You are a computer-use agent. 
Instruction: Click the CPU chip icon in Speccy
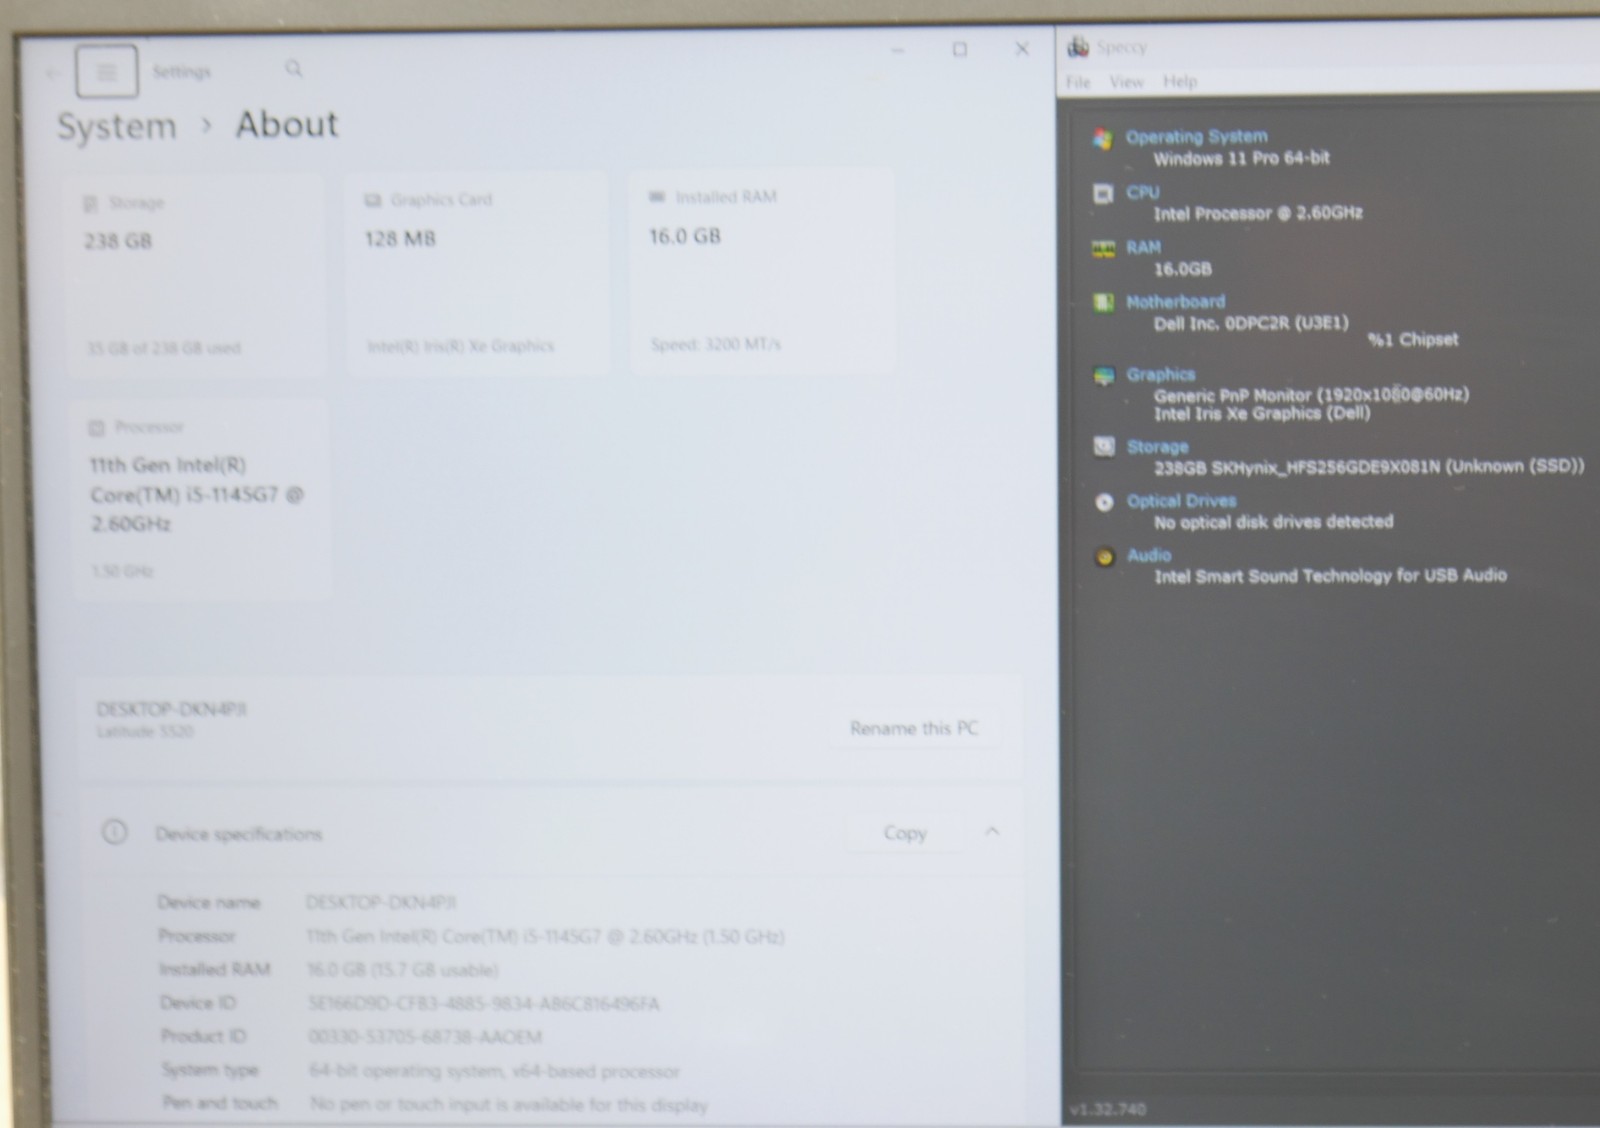(x=1103, y=194)
